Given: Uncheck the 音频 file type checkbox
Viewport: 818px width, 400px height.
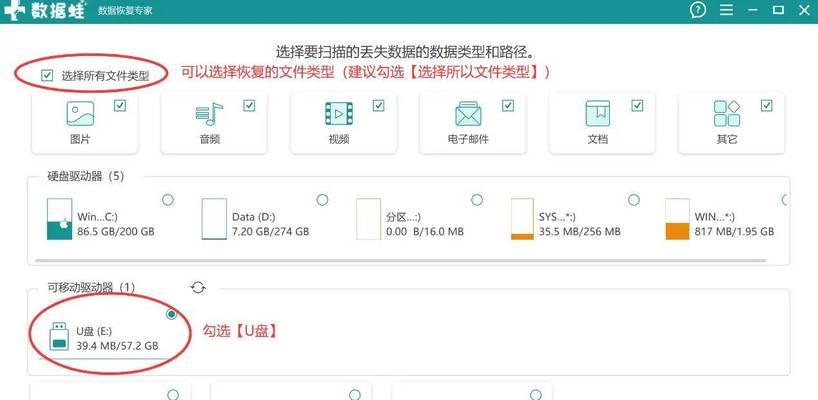Looking at the screenshot, I should [x=249, y=106].
